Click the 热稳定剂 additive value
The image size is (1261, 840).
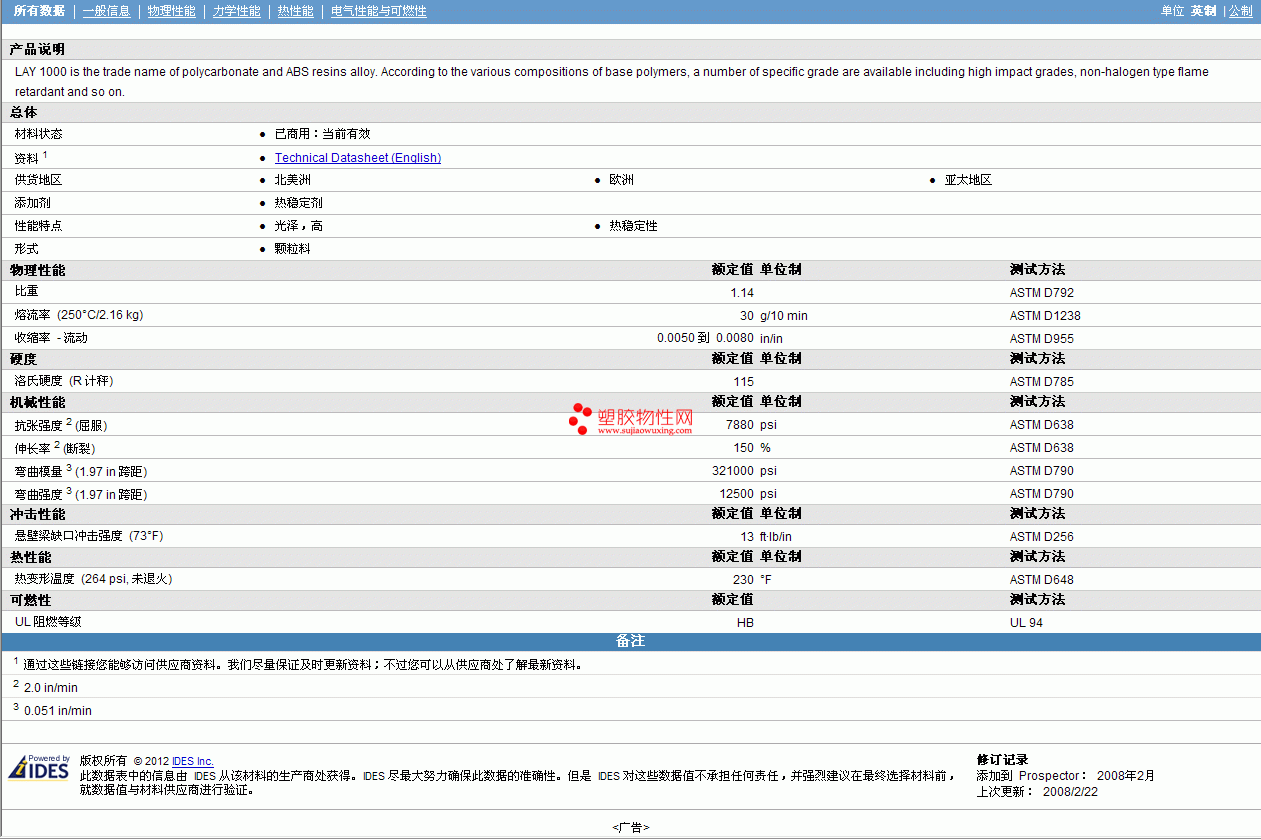(298, 203)
